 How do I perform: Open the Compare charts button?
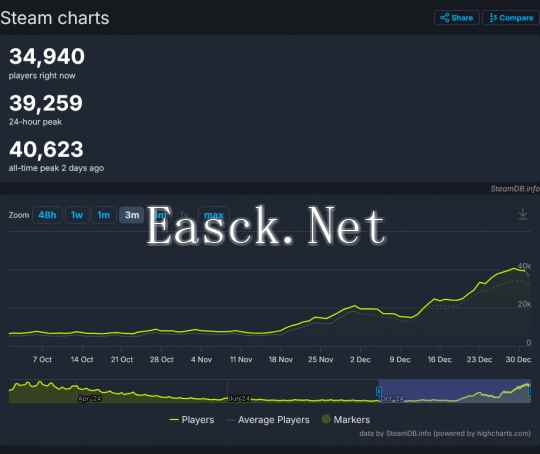[x=511, y=18]
